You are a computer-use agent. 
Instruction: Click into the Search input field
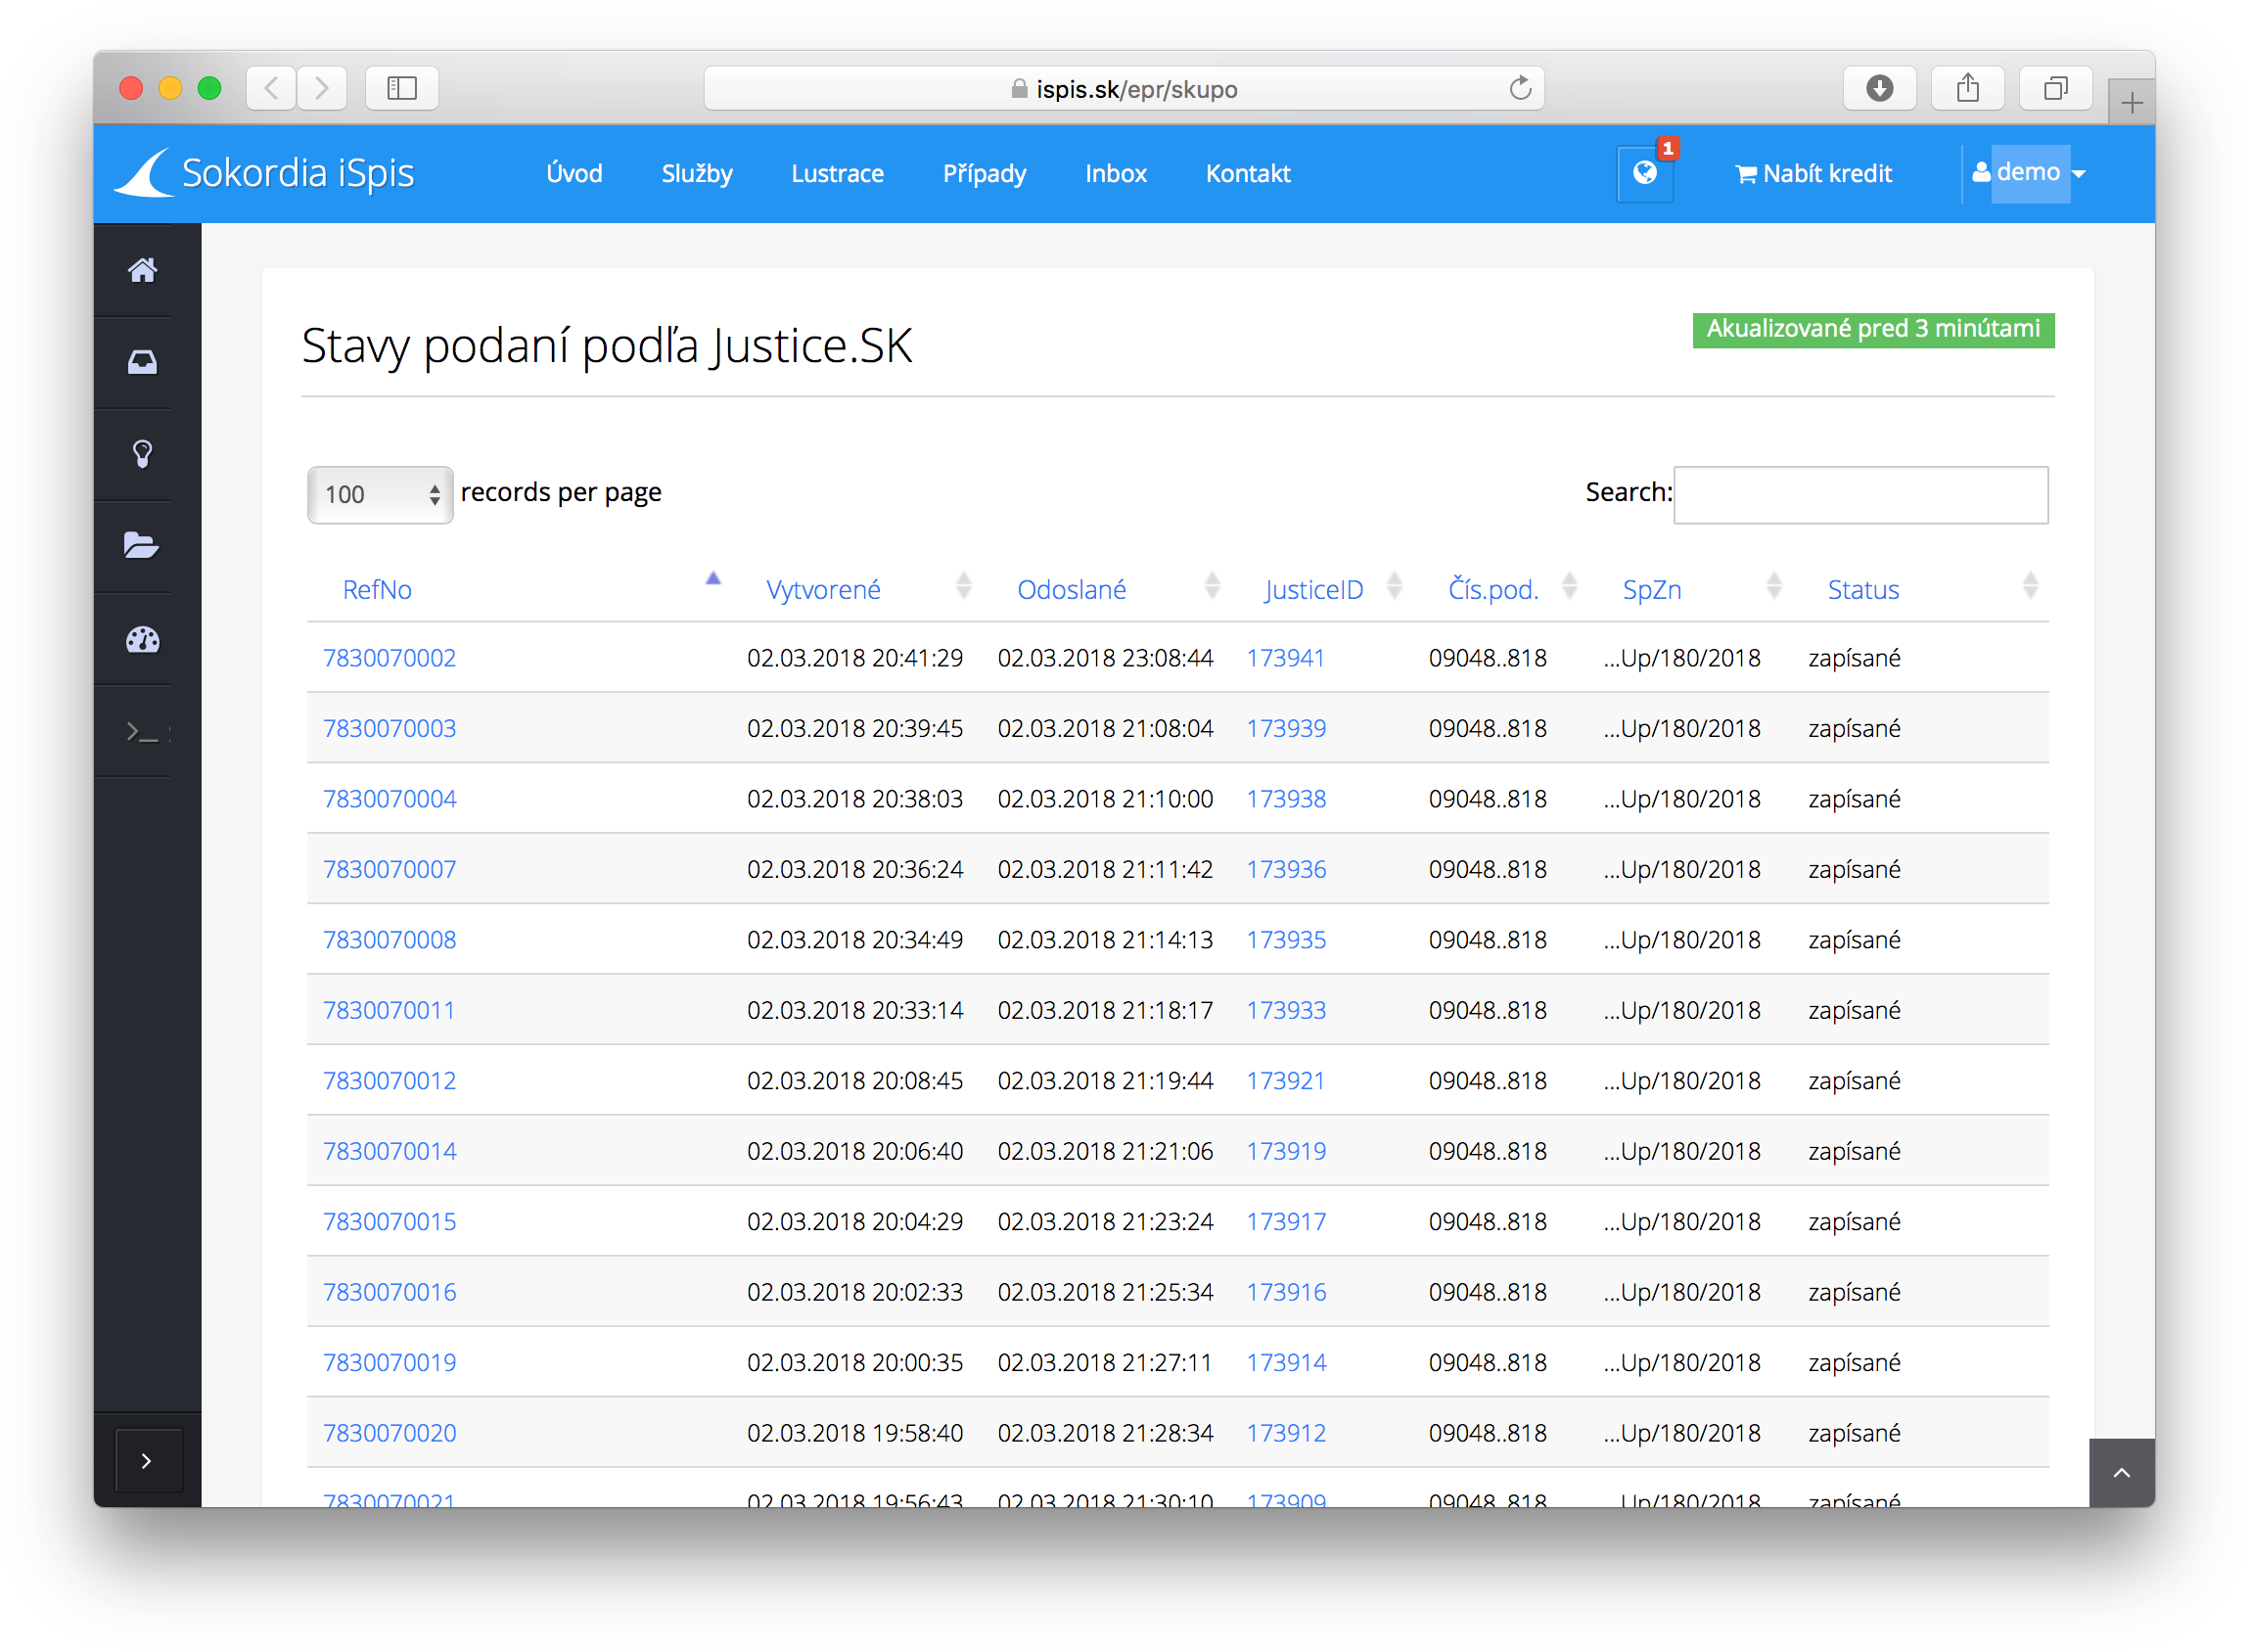(x=1860, y=494)
